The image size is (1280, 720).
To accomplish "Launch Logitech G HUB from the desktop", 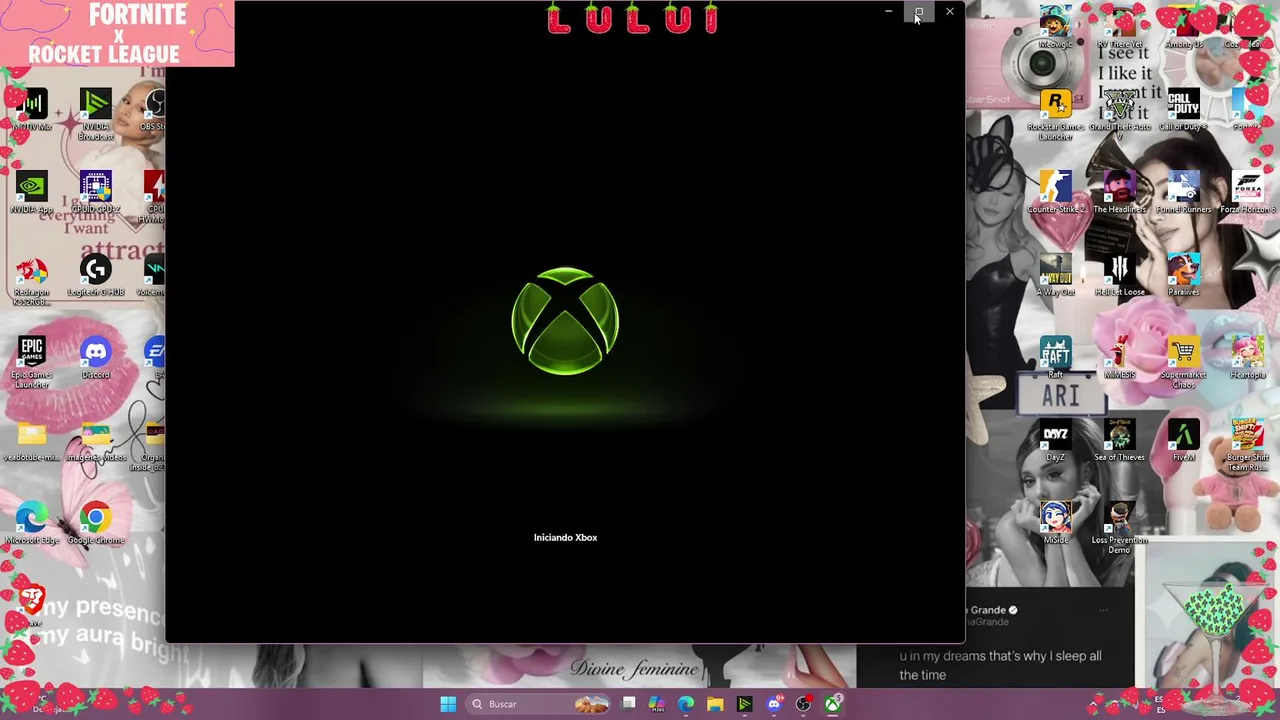I will pyautogui.click(x=96, y=276).
